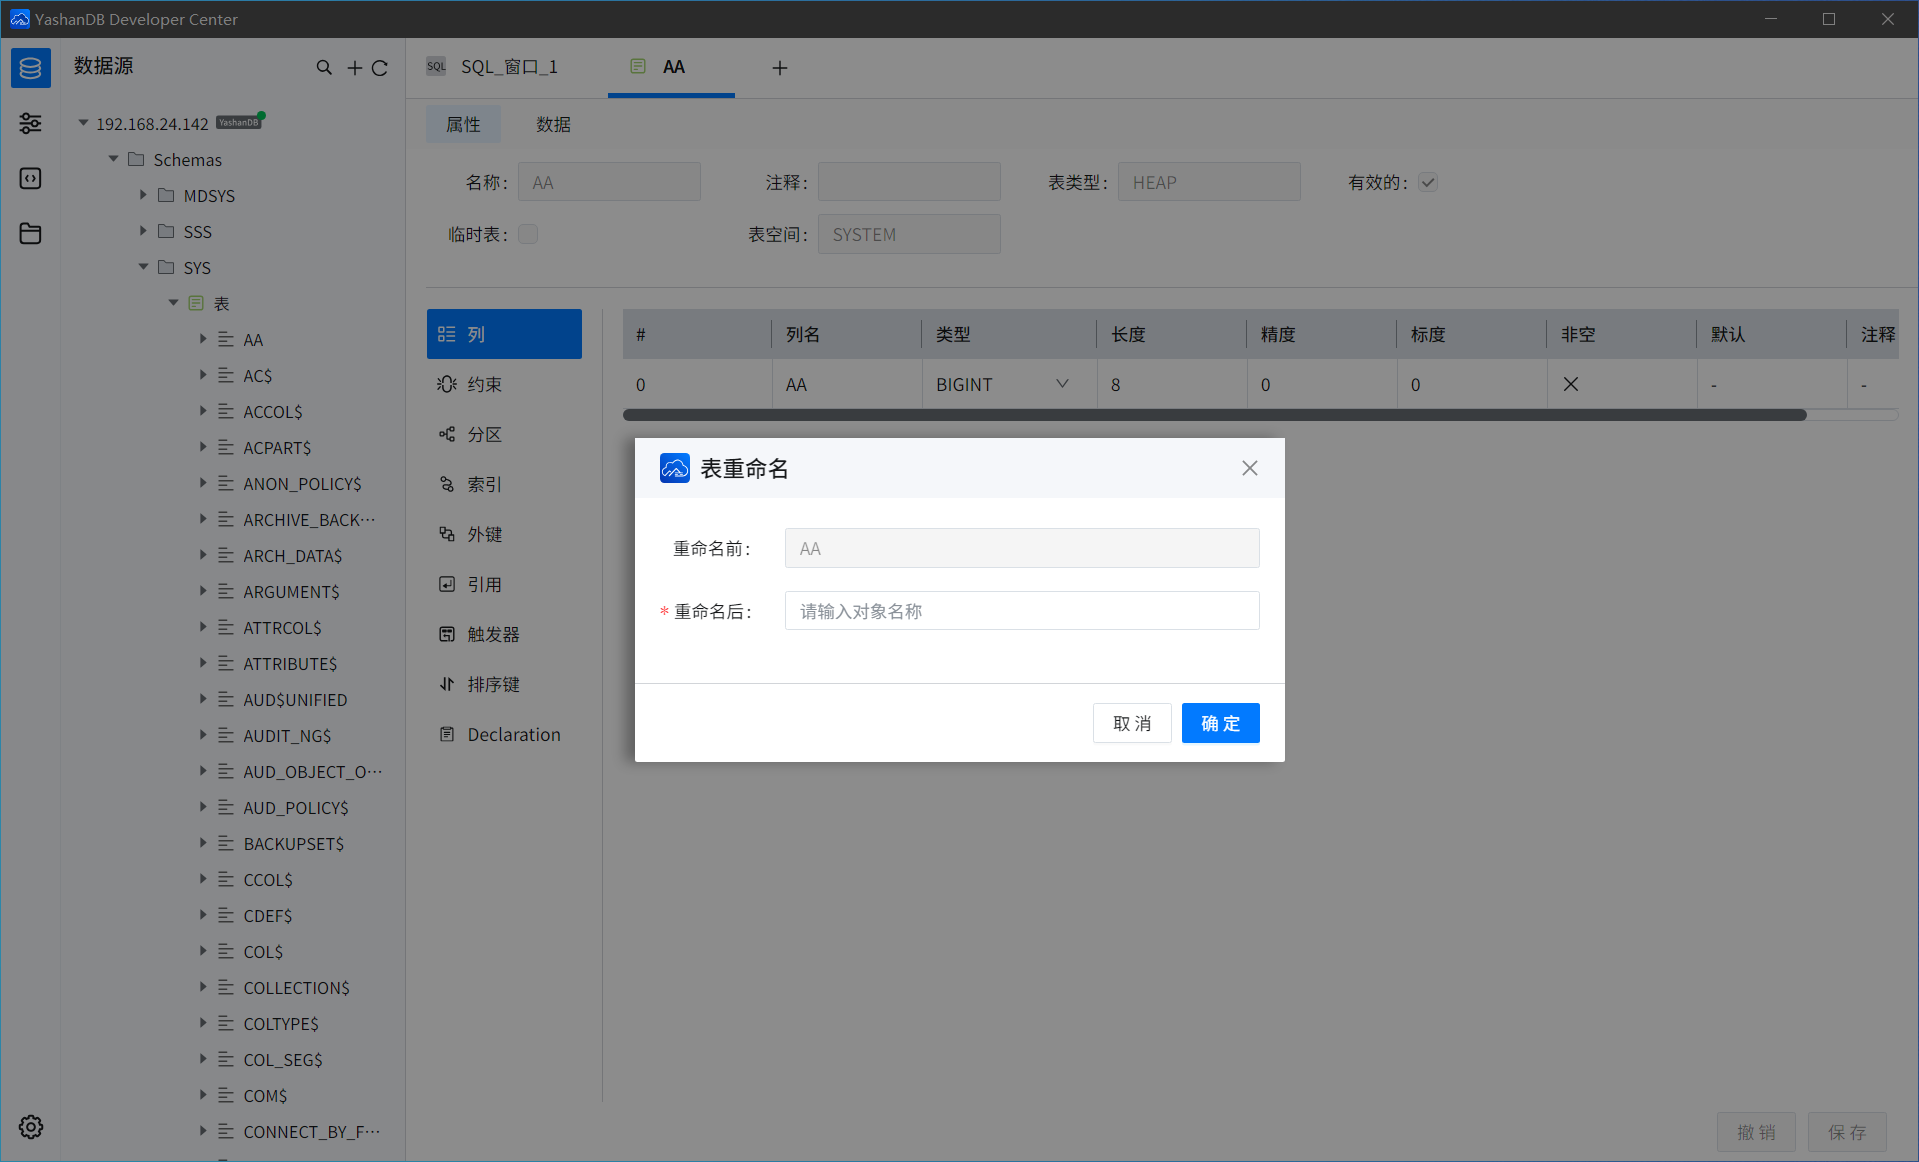The height and width of the screenshot is (1162, 1919).
Task: Enable the 临时表 checkbox
Action: (x=527, y=233)
